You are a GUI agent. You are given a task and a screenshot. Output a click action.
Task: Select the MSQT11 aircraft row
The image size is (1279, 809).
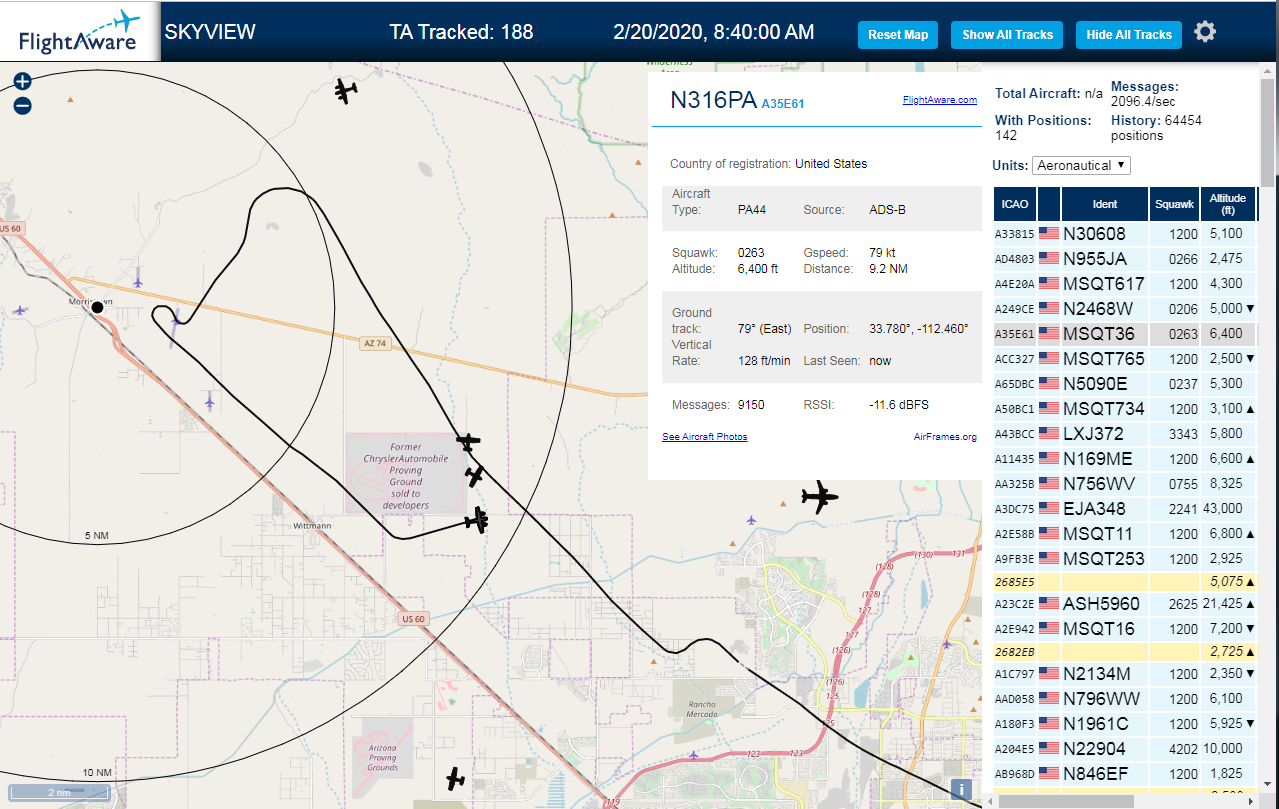pos(1125,534)
